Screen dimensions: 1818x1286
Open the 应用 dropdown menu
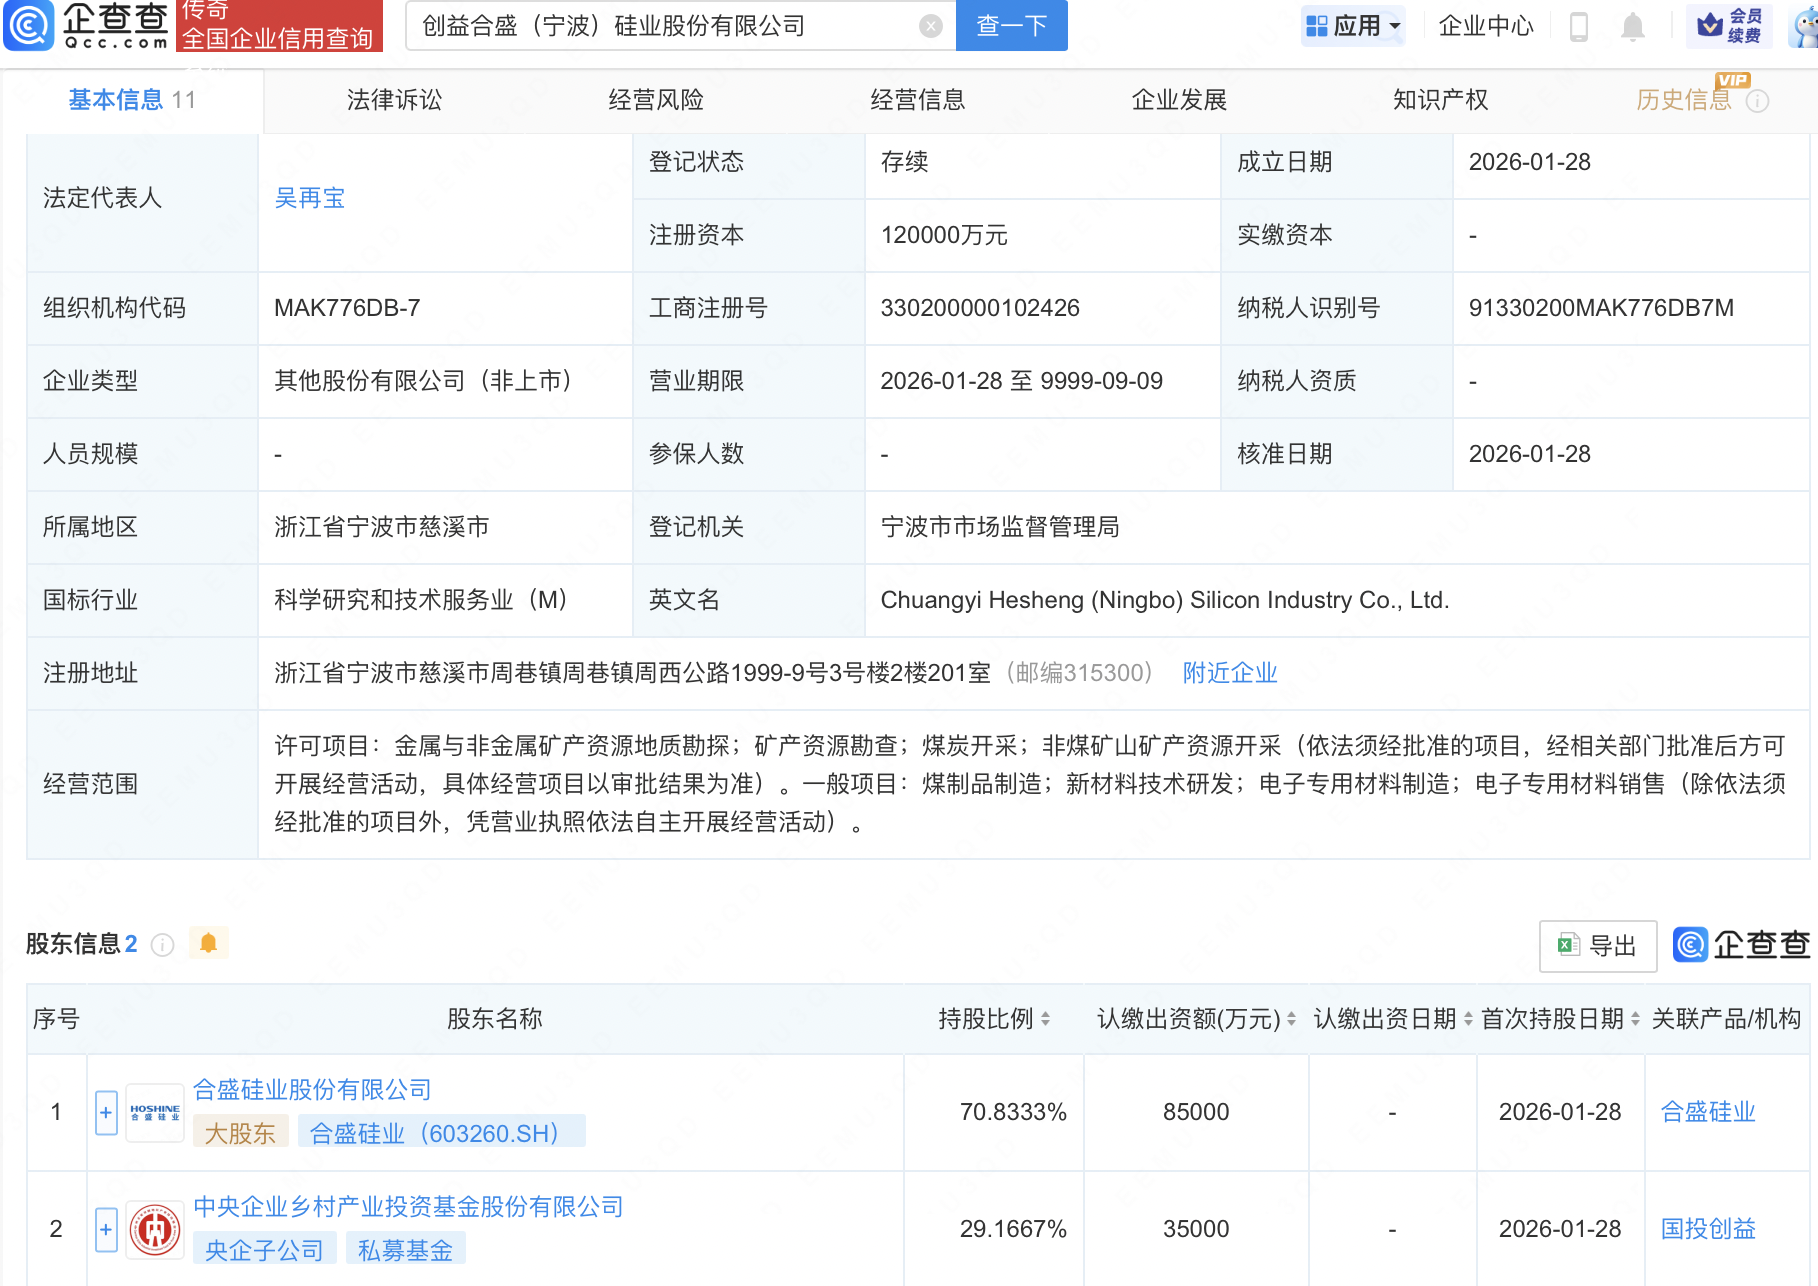1353,26
